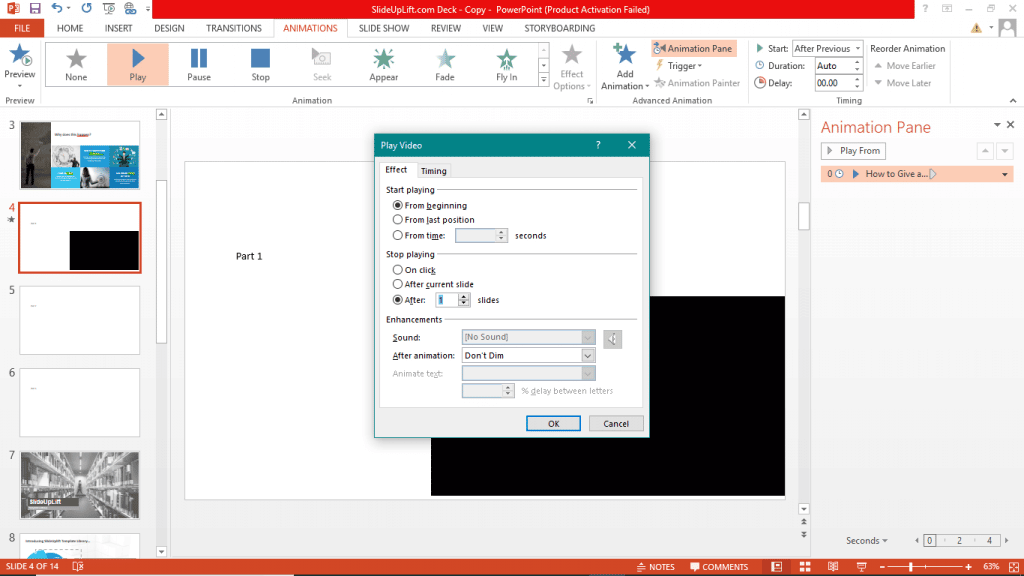
Task: Open the After animation dropdown
Action: [589, 355]
